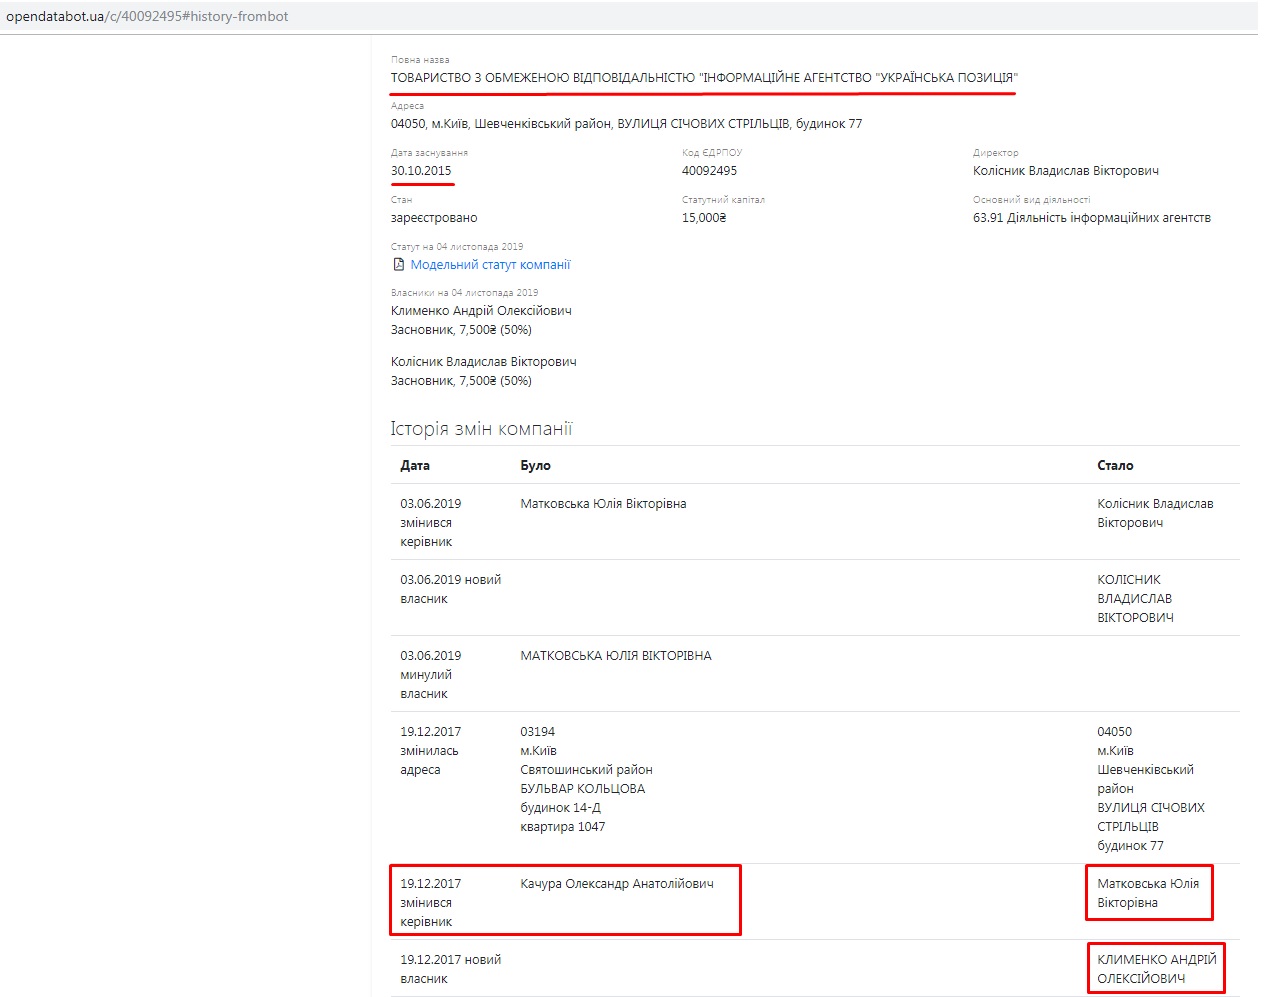Open the Модельний статут компанії link

point(490,265)
